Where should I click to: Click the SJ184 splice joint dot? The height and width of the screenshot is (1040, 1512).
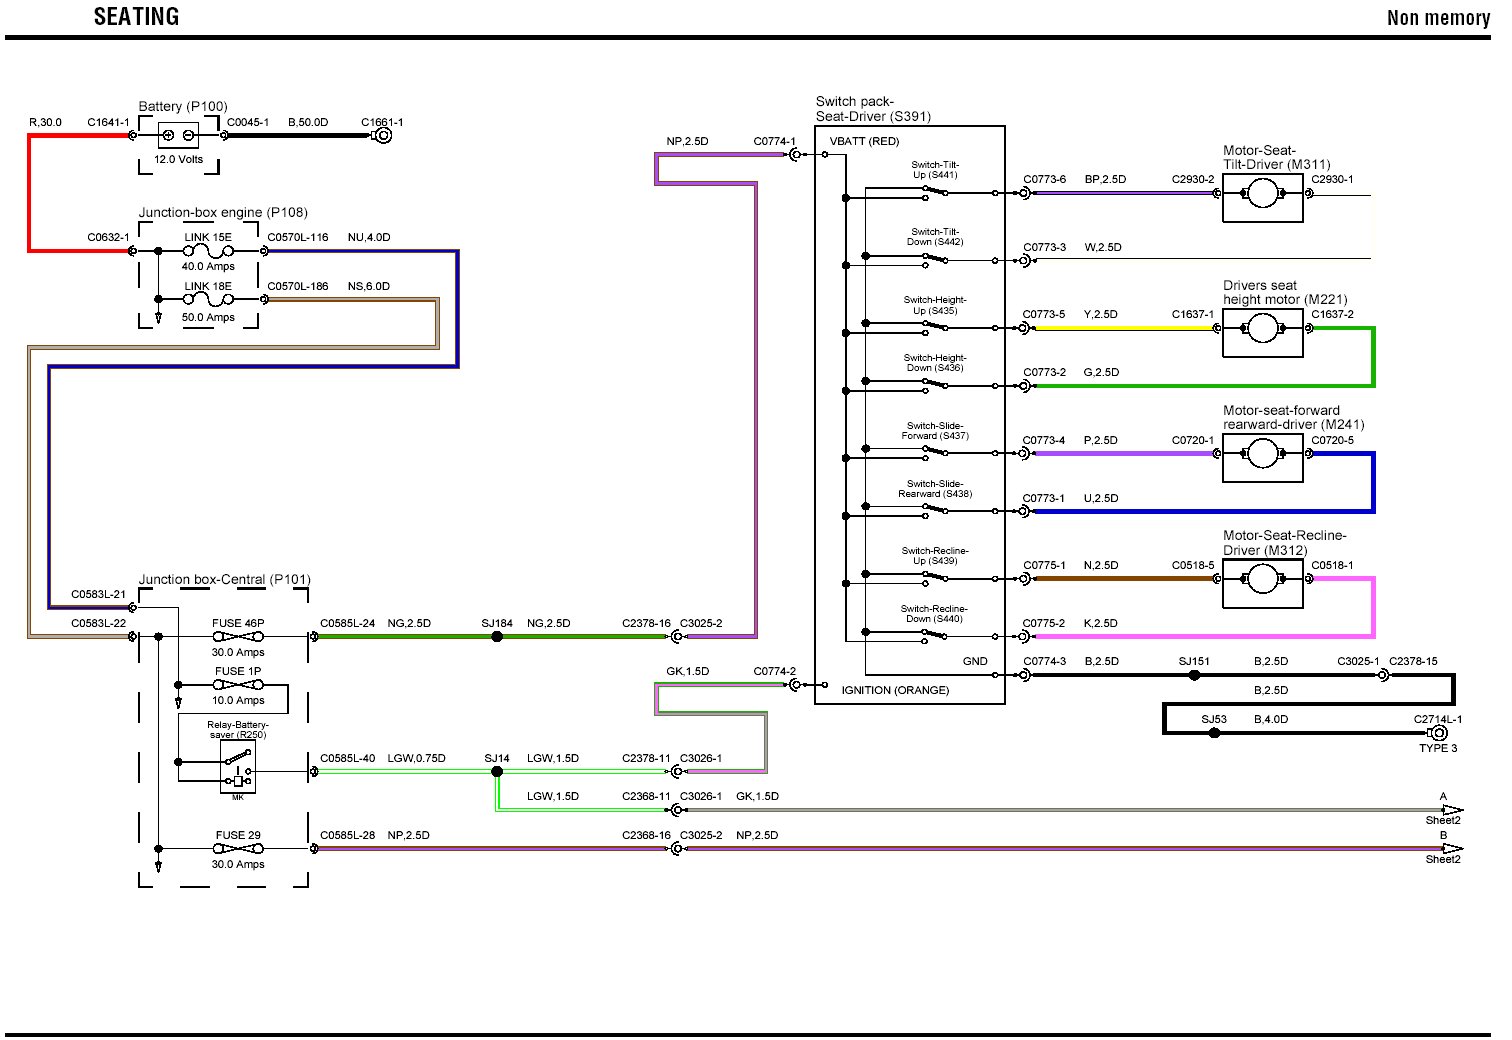497,637
